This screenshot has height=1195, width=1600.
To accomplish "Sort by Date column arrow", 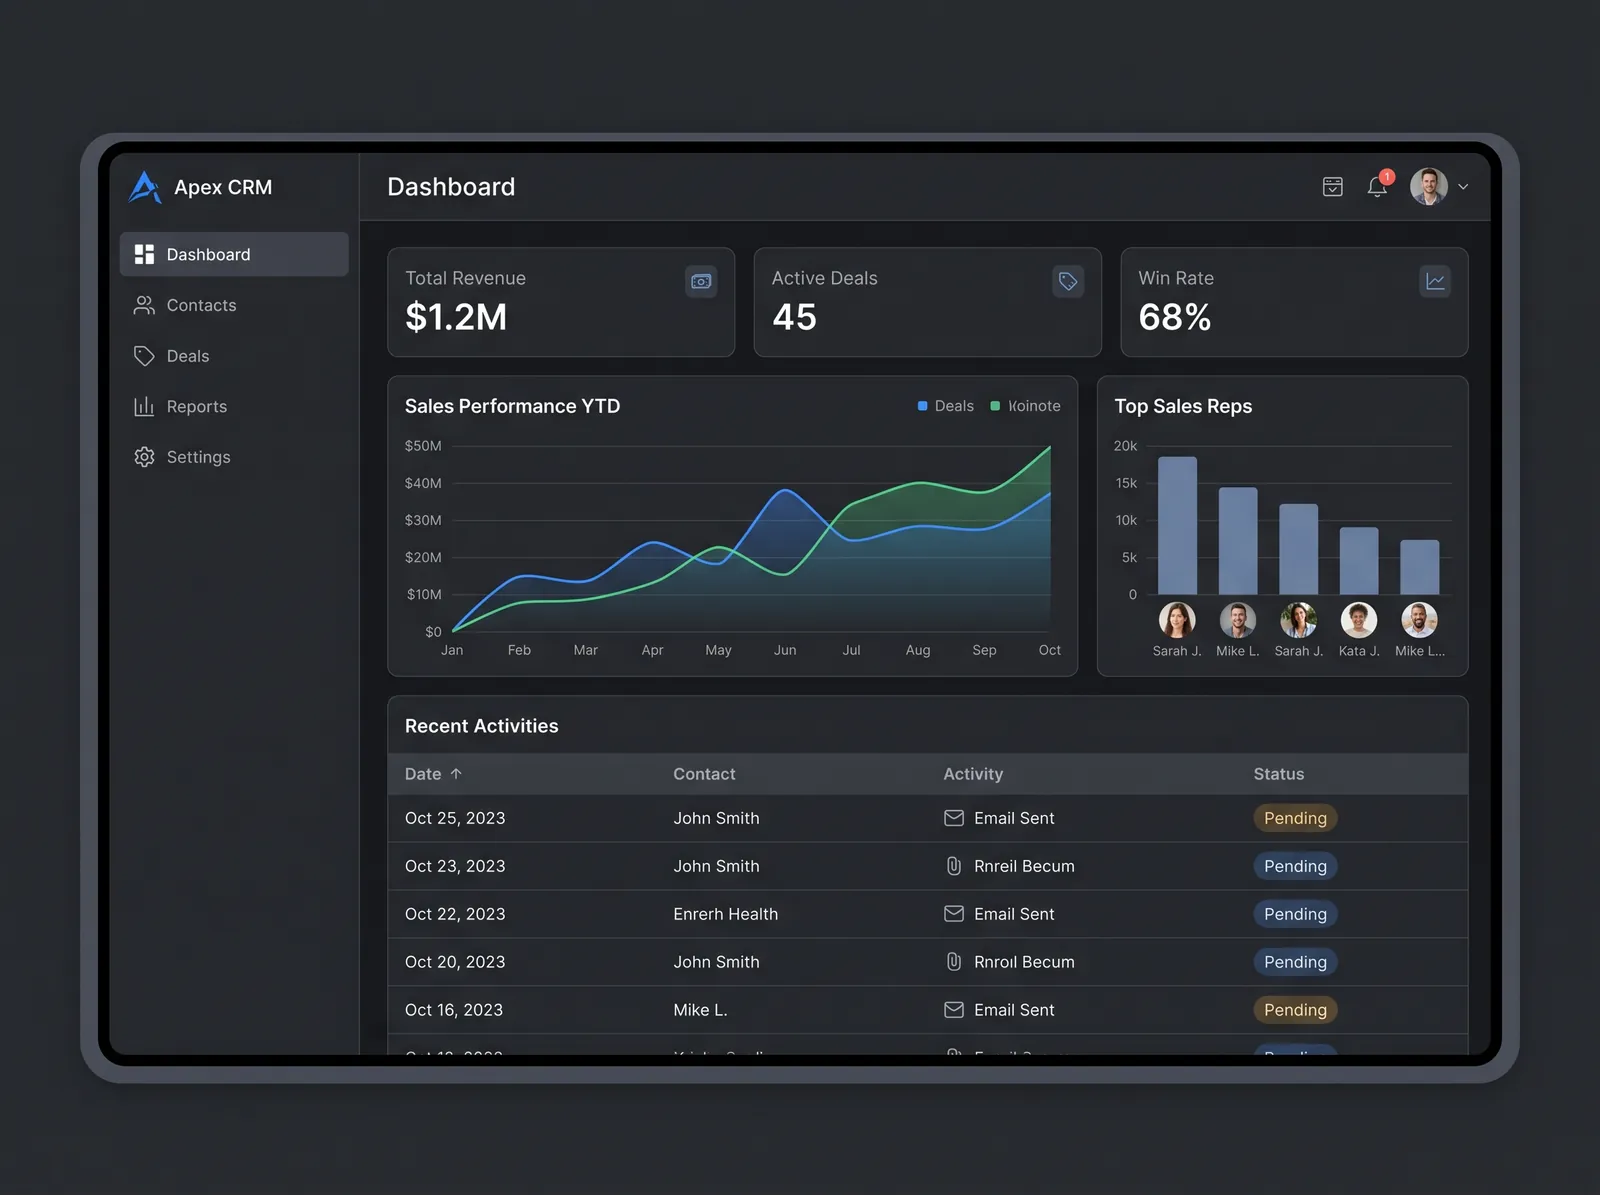I will point(456,774).
